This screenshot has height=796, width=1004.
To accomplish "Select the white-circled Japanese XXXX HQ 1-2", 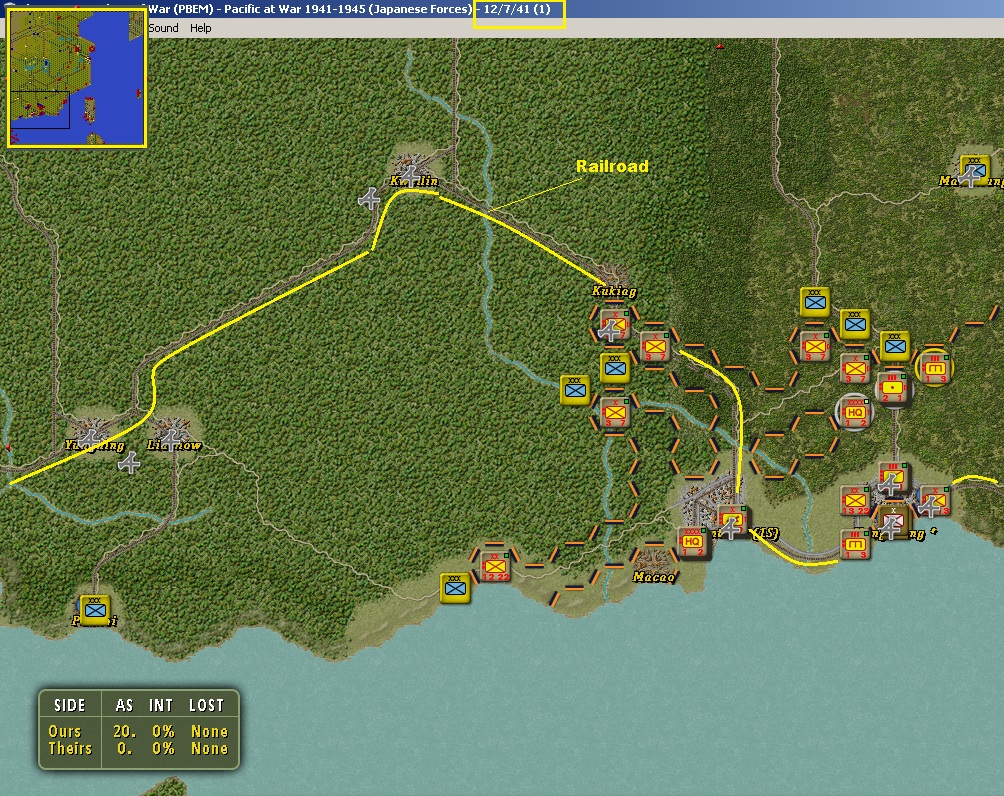I will 855,412.
